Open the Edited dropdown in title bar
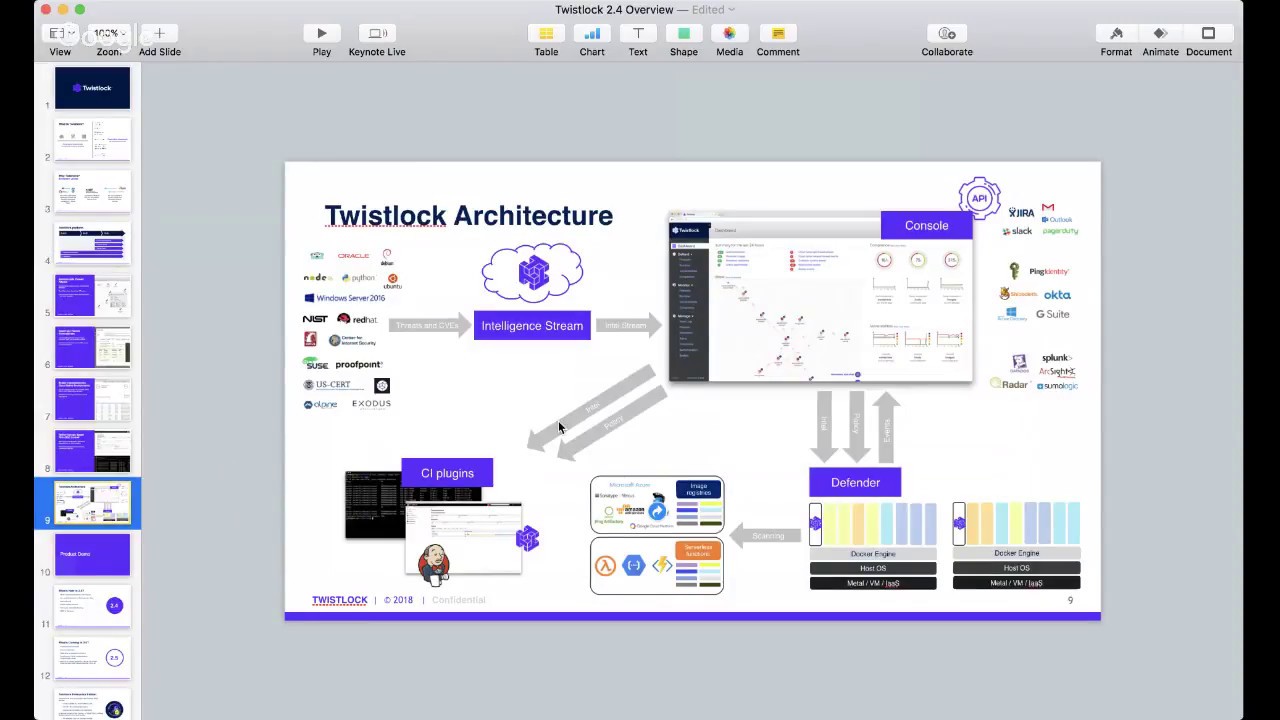 click(x=712, y=10)
